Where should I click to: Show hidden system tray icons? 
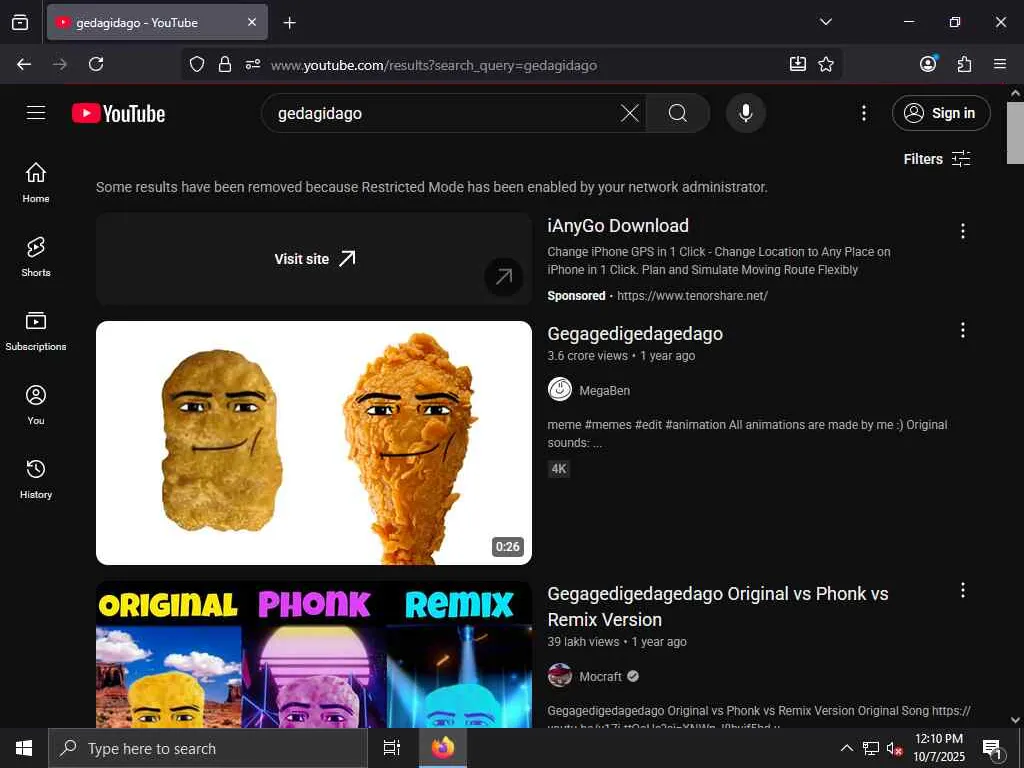(x=846, y=748)
